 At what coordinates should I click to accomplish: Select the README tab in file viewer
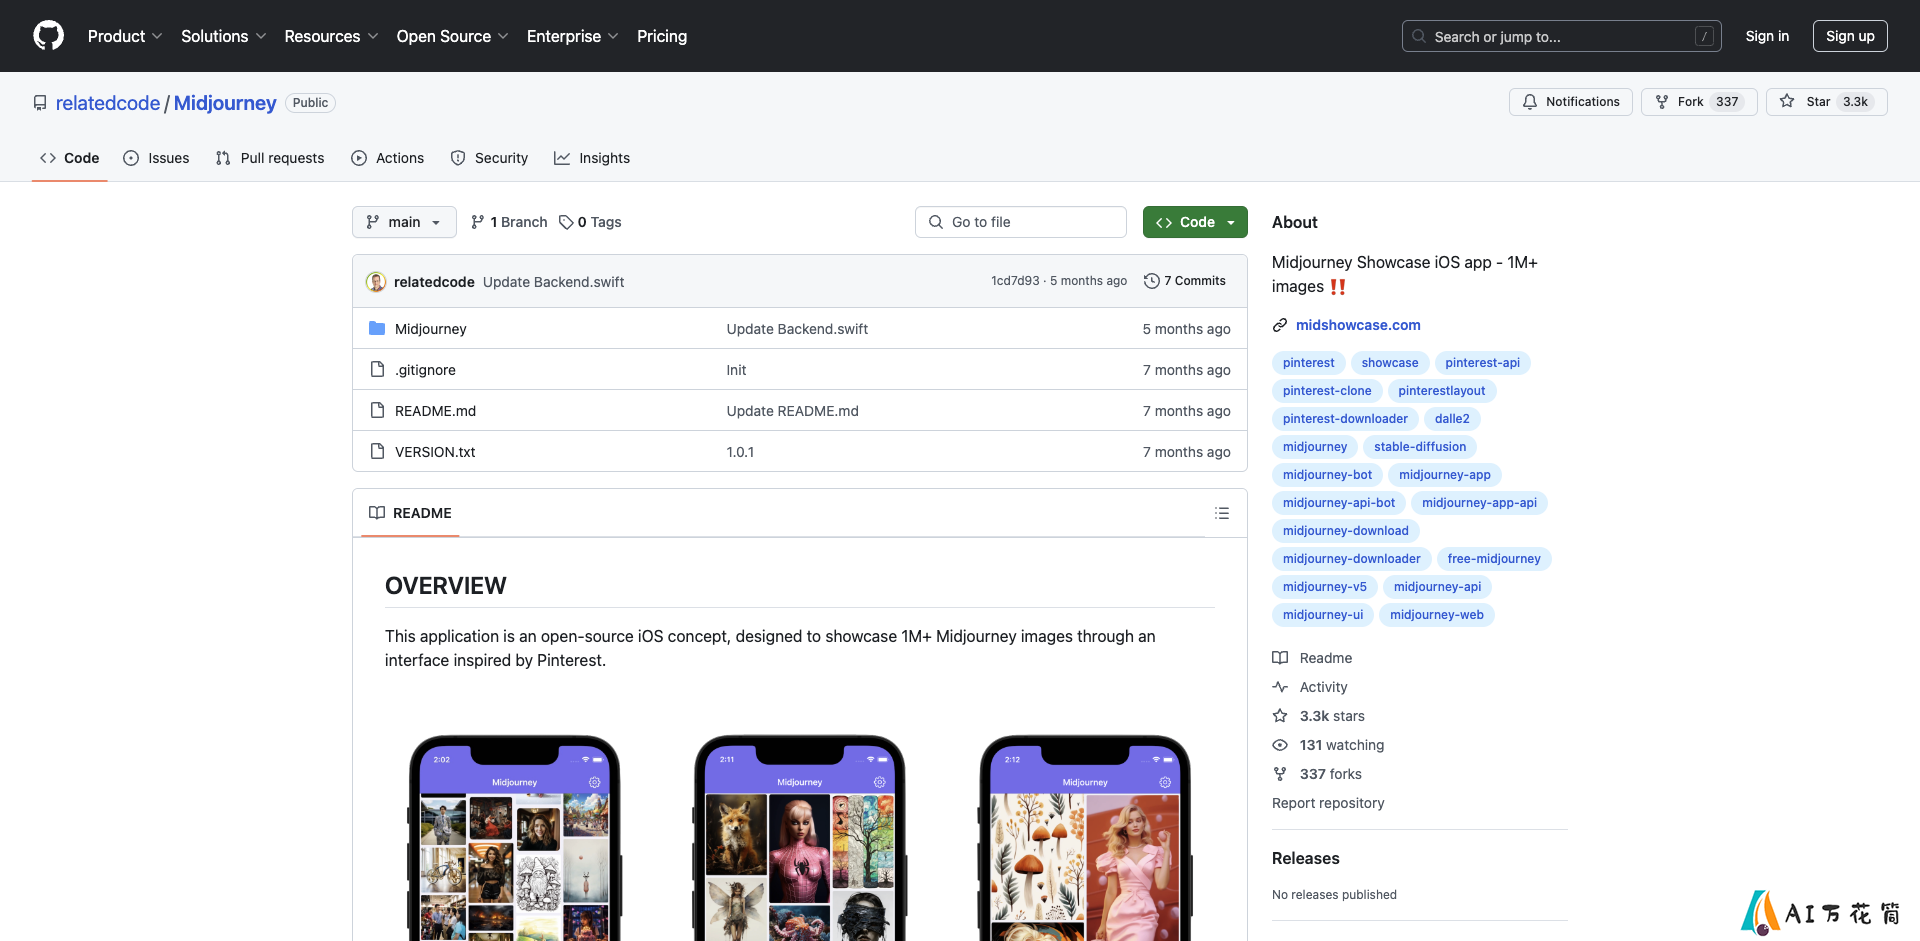[x=410, y=513]
